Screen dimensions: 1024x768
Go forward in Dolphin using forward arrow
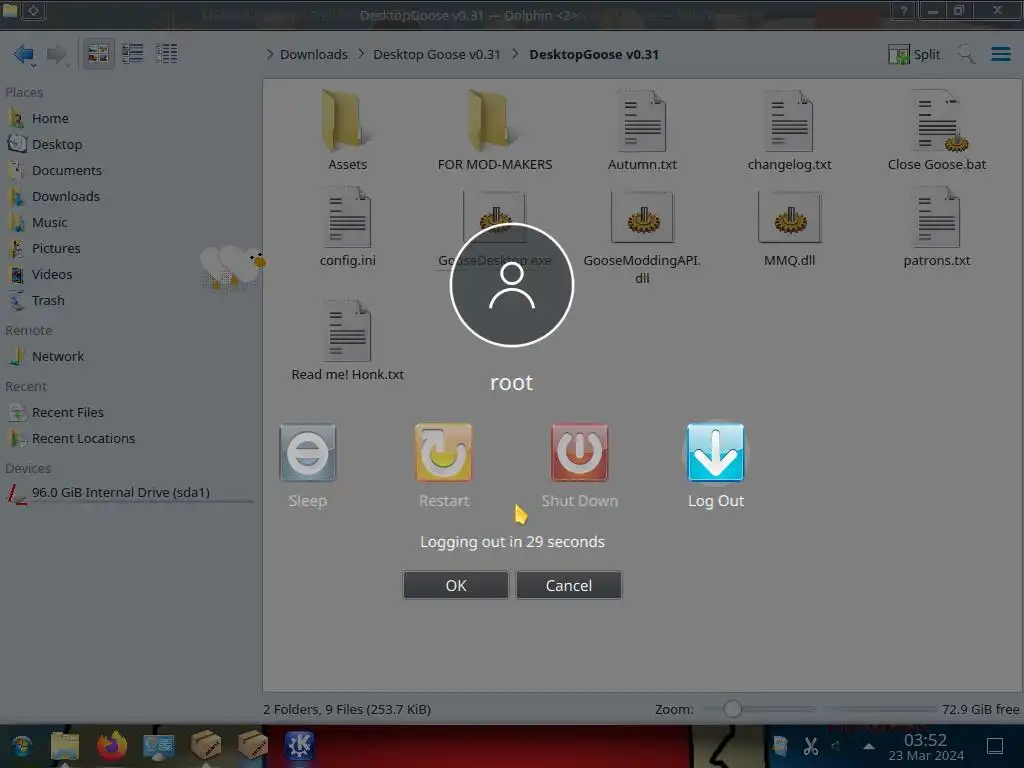tap(57, 54)
